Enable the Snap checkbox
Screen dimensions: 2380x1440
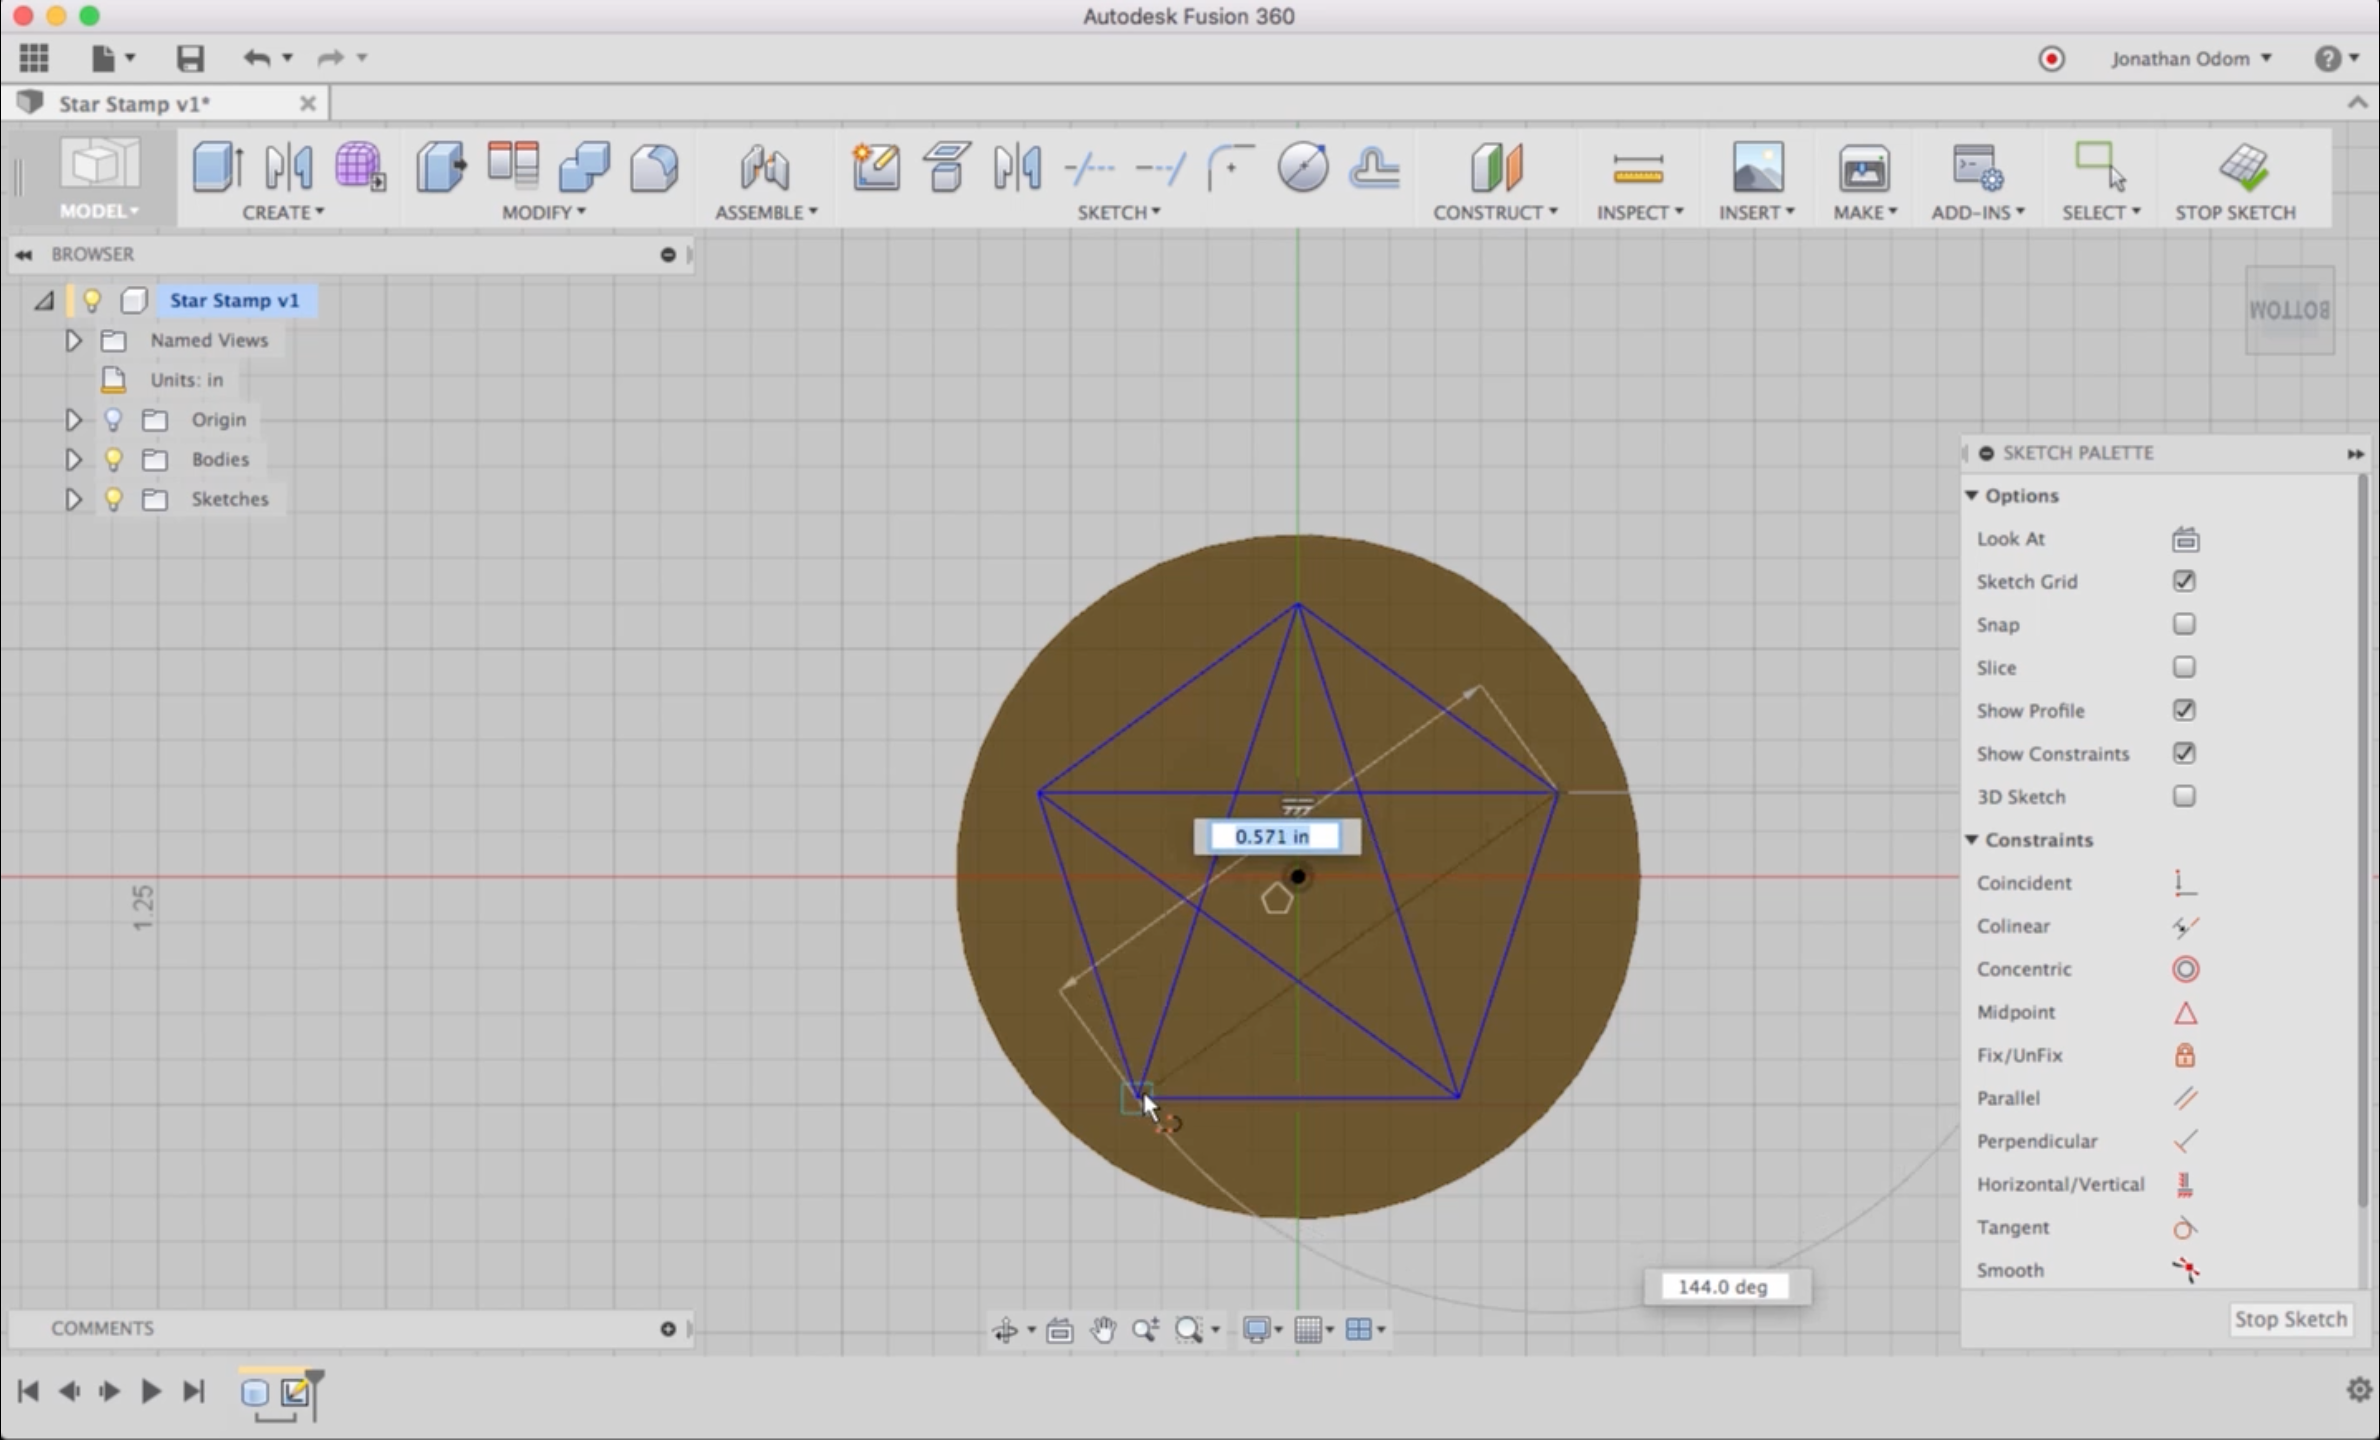pyautogui.click(x=2184, y=624)
